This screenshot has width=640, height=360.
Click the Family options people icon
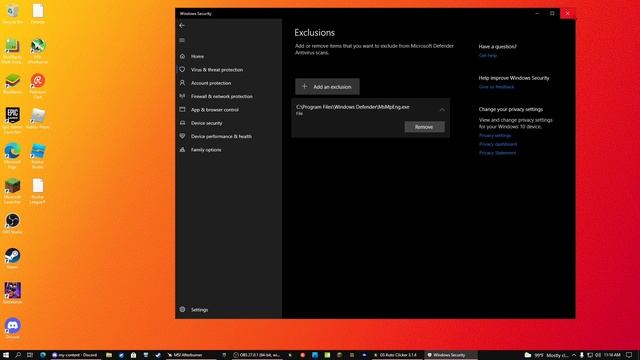[182, 149]
